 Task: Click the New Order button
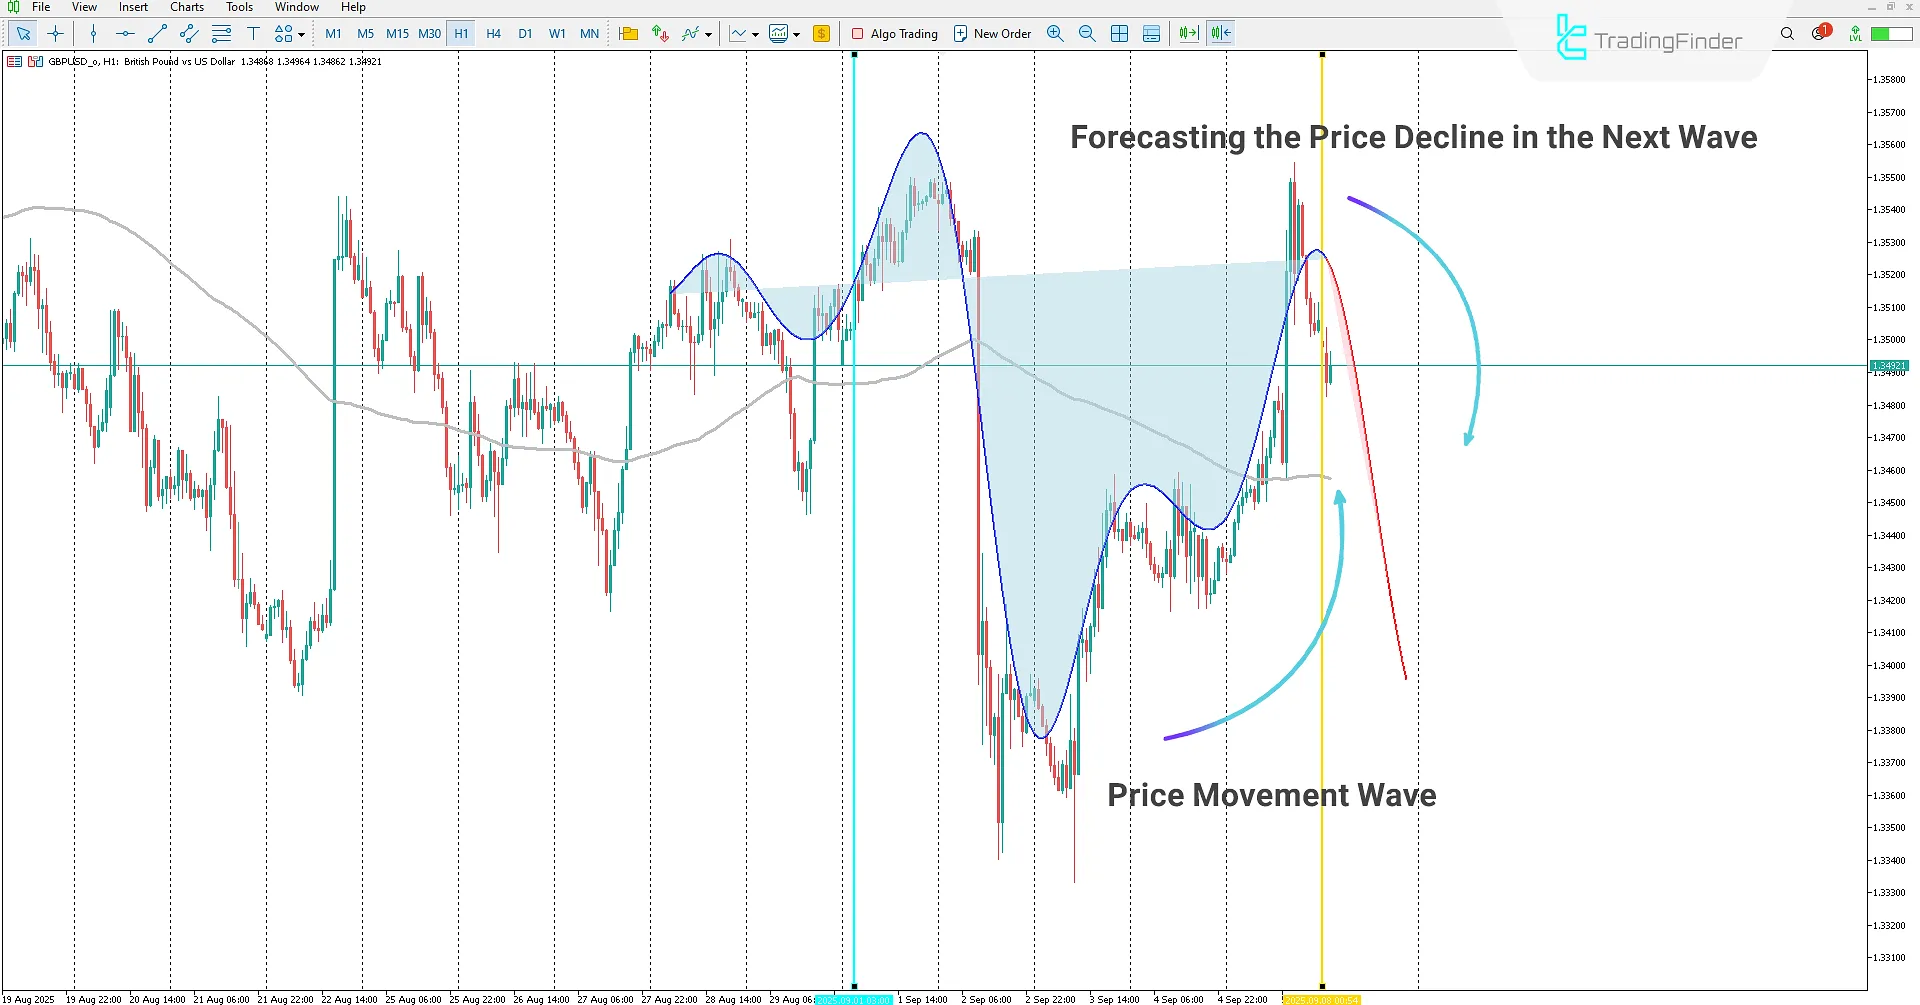(x=991, y=33)
